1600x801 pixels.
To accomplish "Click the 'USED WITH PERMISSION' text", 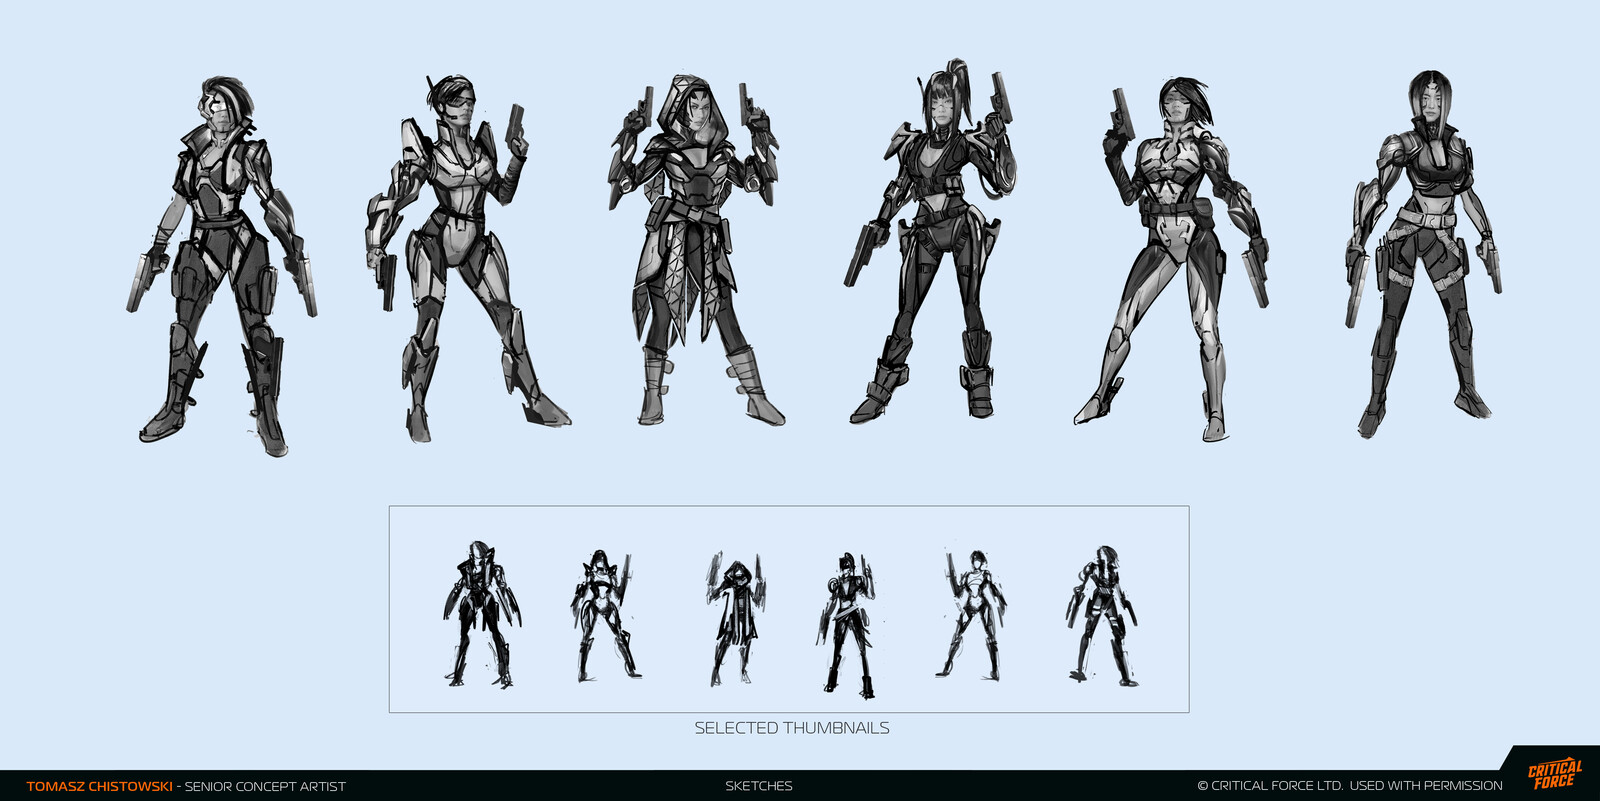I will tap(1426, 786).
